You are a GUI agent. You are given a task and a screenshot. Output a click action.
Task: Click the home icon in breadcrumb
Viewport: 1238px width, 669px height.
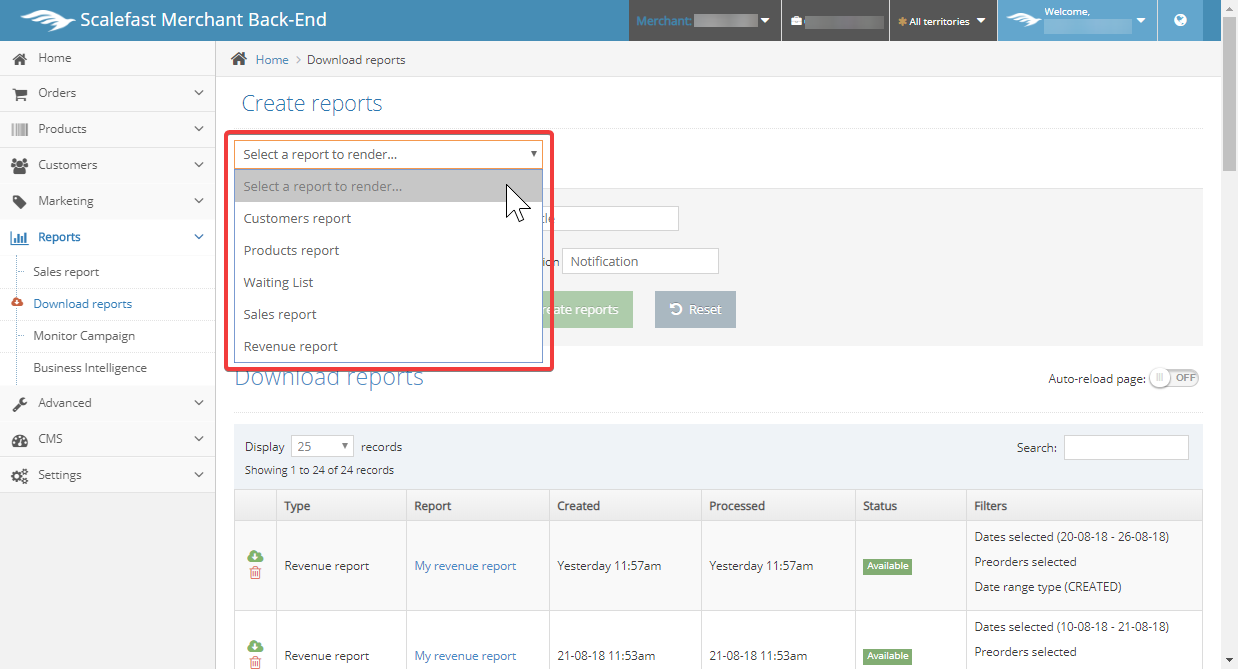pos(239,59)
